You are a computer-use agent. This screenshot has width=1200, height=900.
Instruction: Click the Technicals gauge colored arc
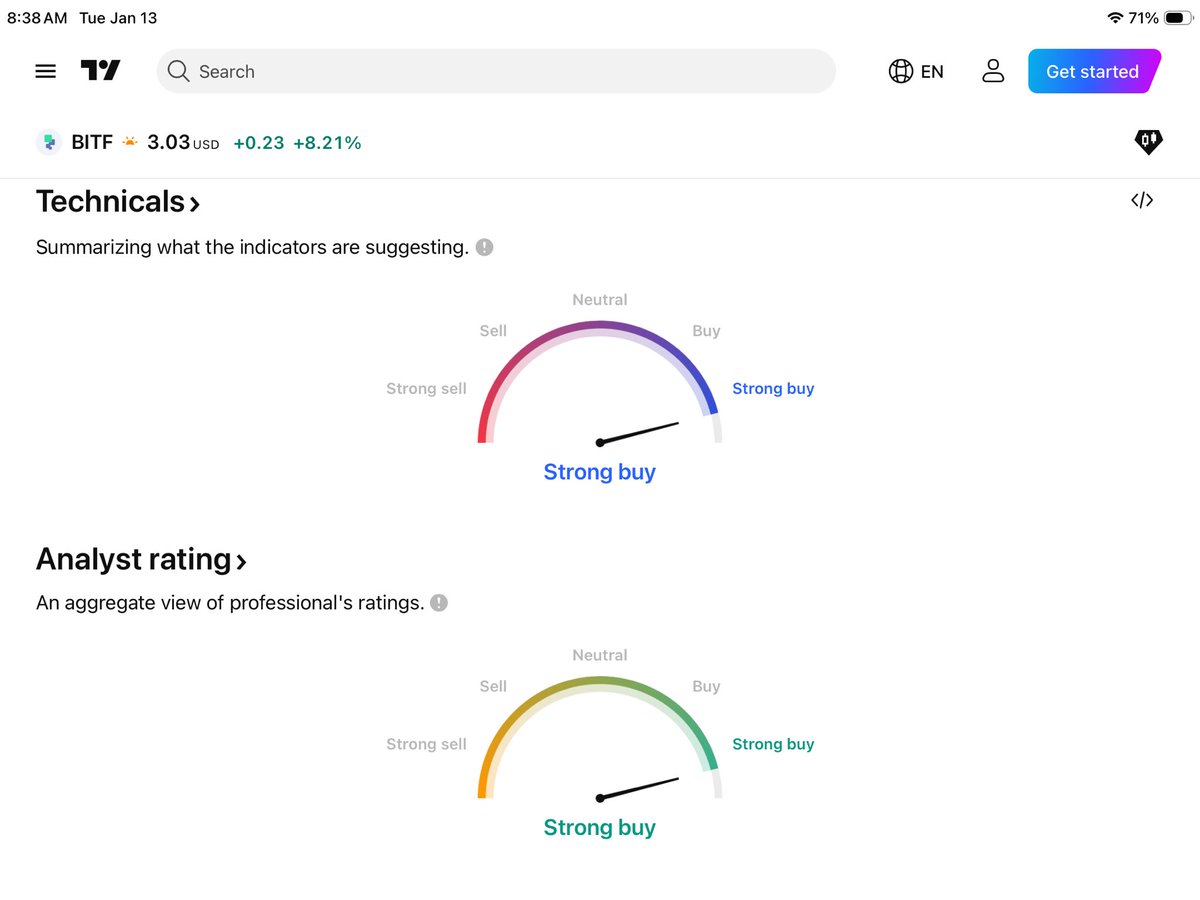coord(600,324)
